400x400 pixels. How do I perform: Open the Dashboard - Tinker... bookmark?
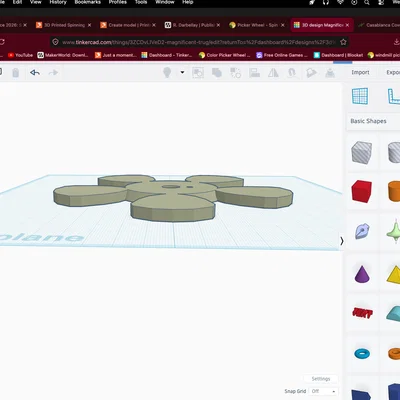167,55
